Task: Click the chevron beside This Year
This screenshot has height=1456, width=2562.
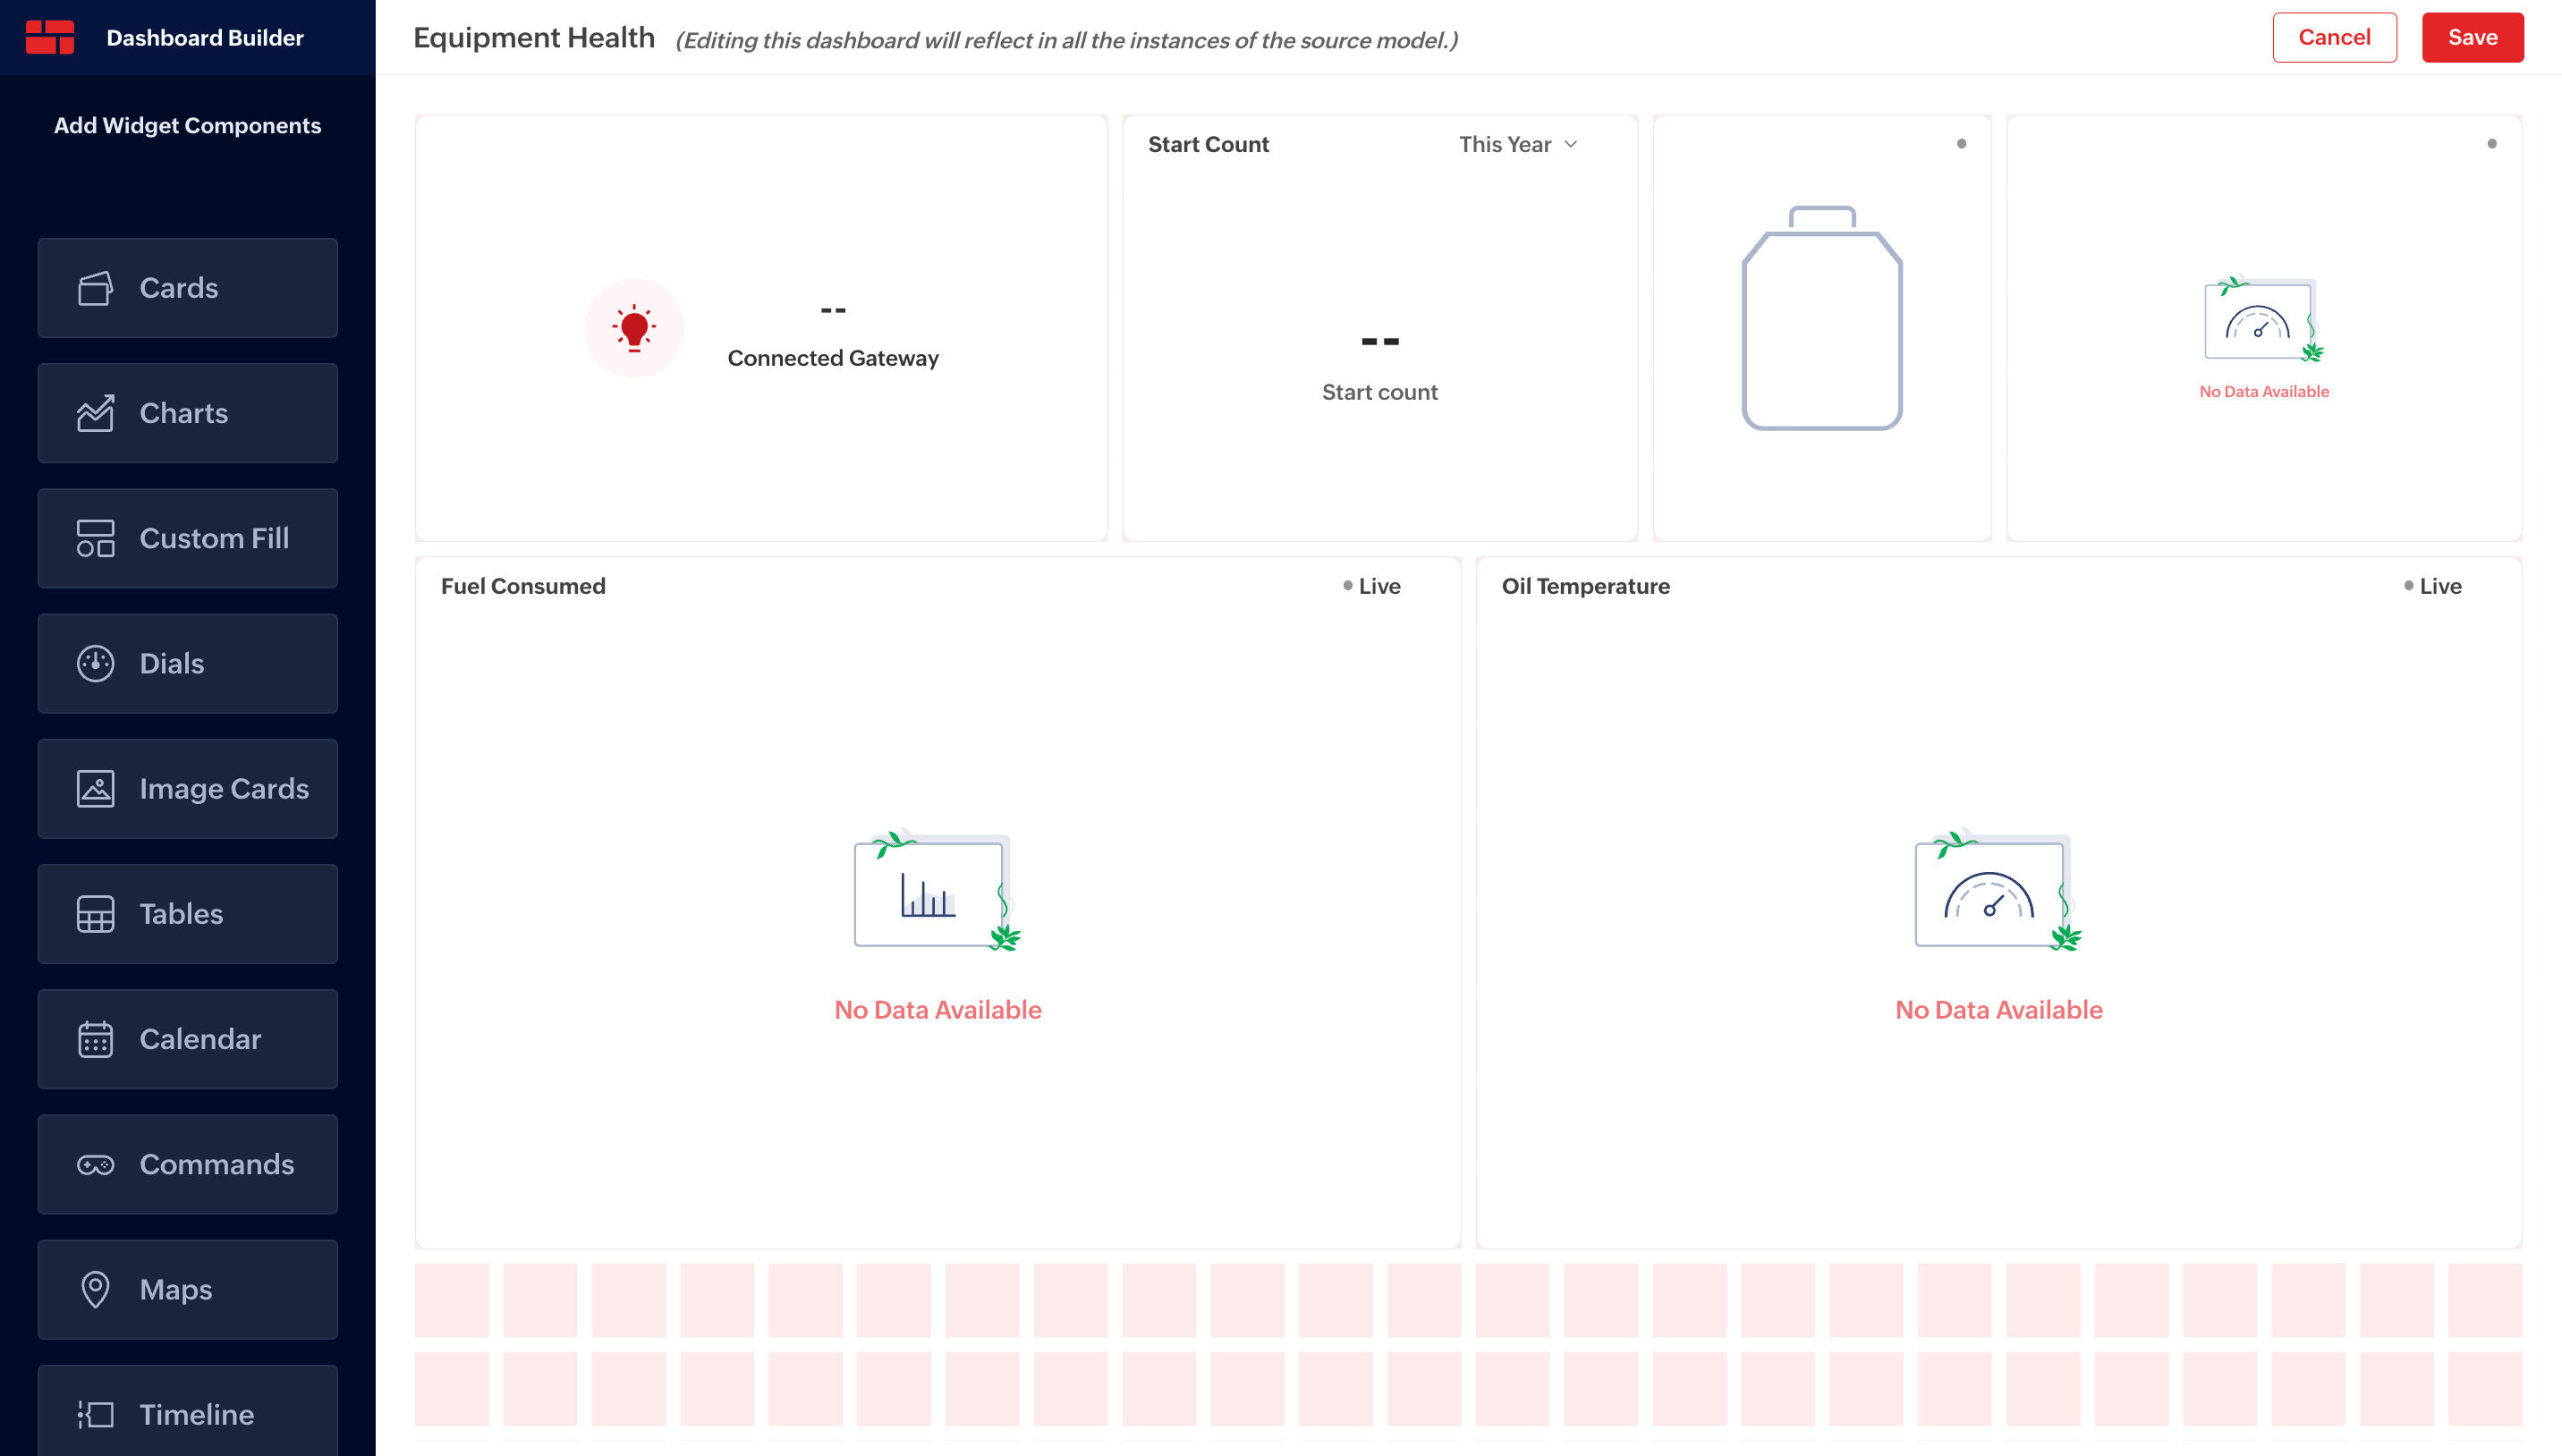Action: [x=1570, y=144]
